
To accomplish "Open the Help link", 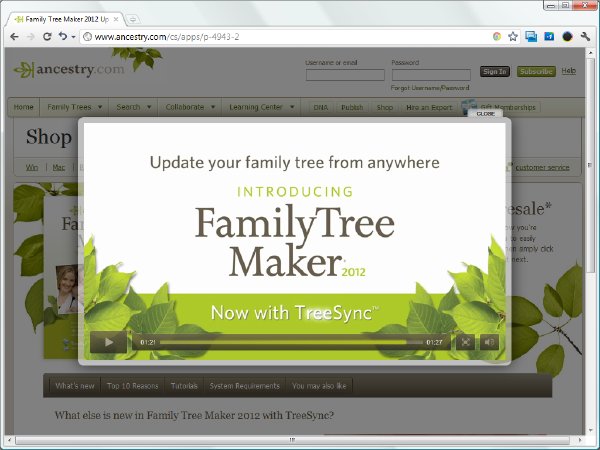I will [x=569, y=71].
